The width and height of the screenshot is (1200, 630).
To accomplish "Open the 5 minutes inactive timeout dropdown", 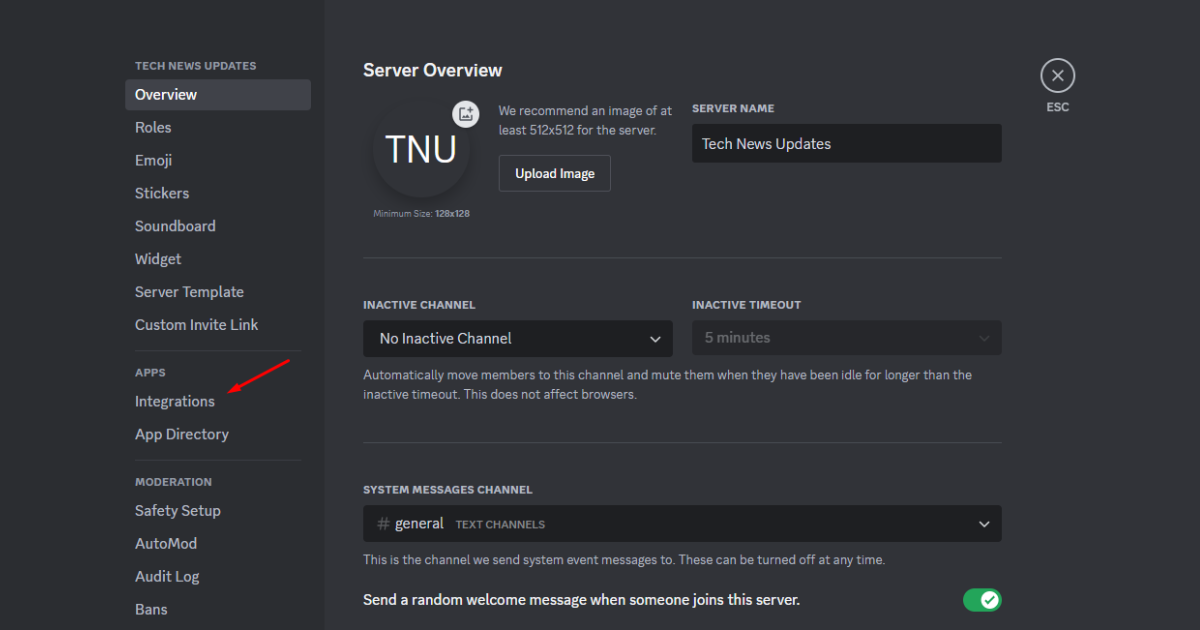I will [847, 338].
